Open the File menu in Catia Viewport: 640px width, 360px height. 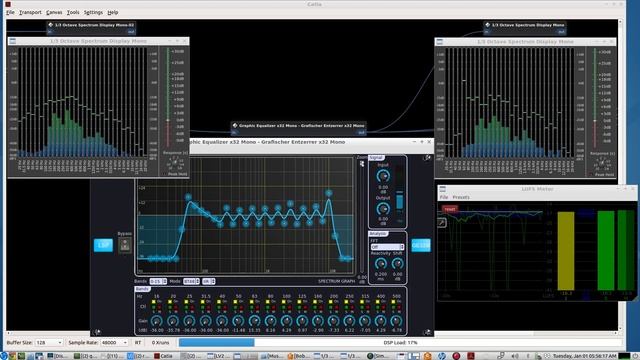tap(10, 12)
